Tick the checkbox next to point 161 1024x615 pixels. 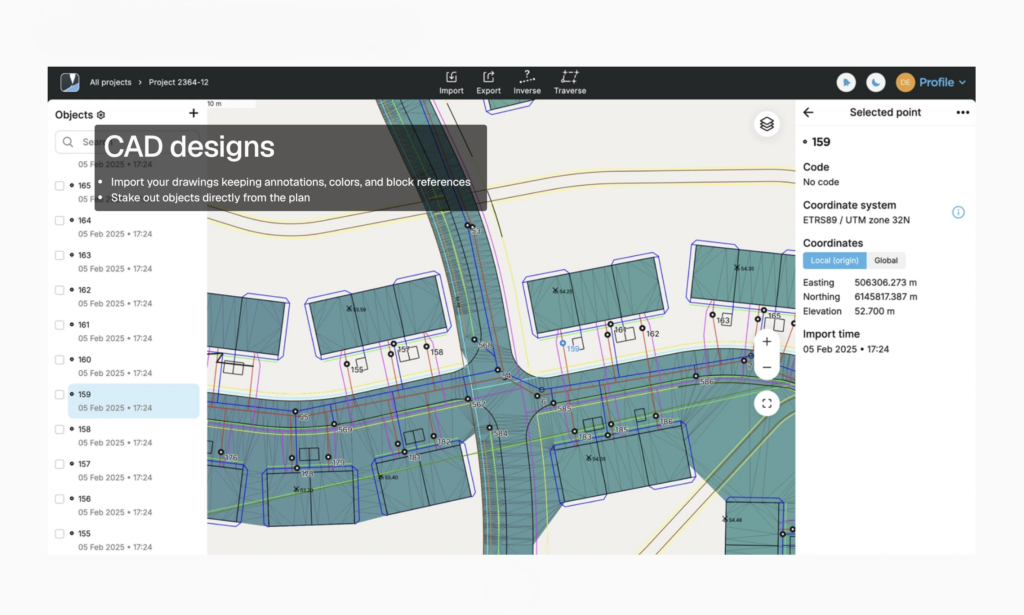coord(60,325)
